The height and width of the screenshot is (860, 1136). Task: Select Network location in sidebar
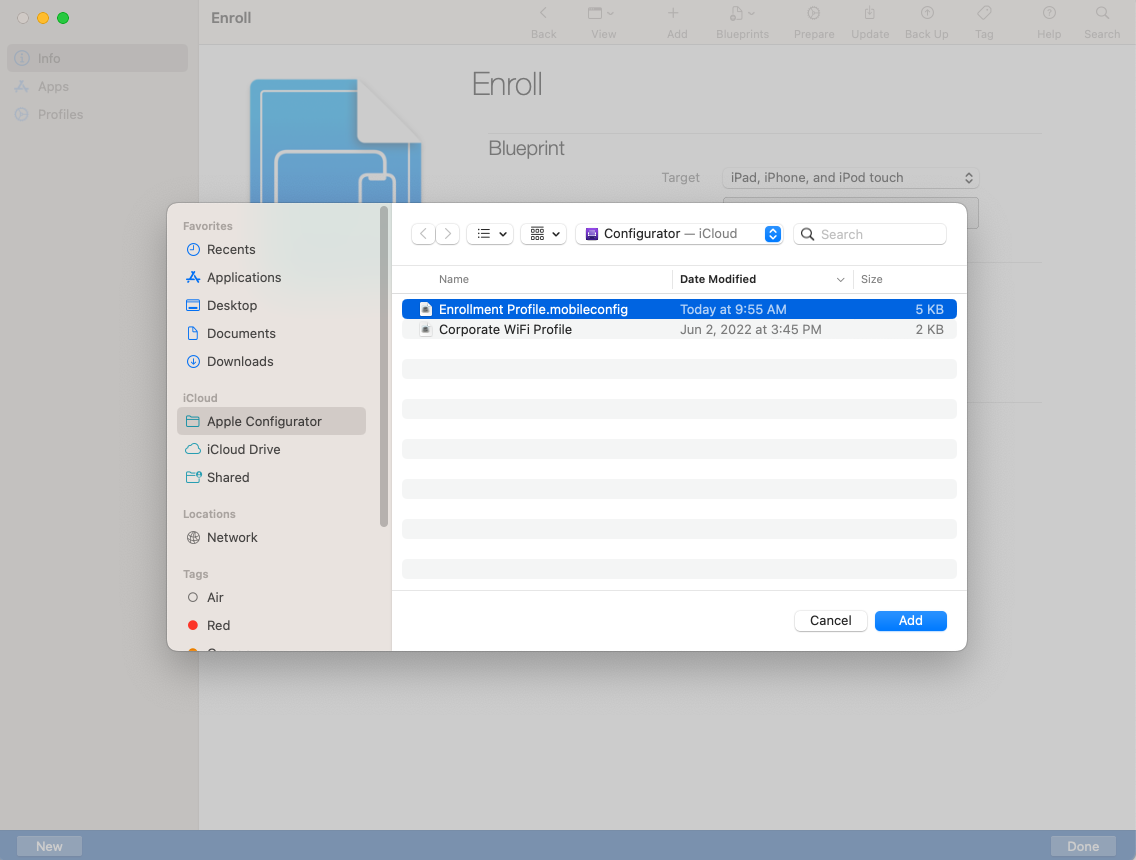pos(271,538)
